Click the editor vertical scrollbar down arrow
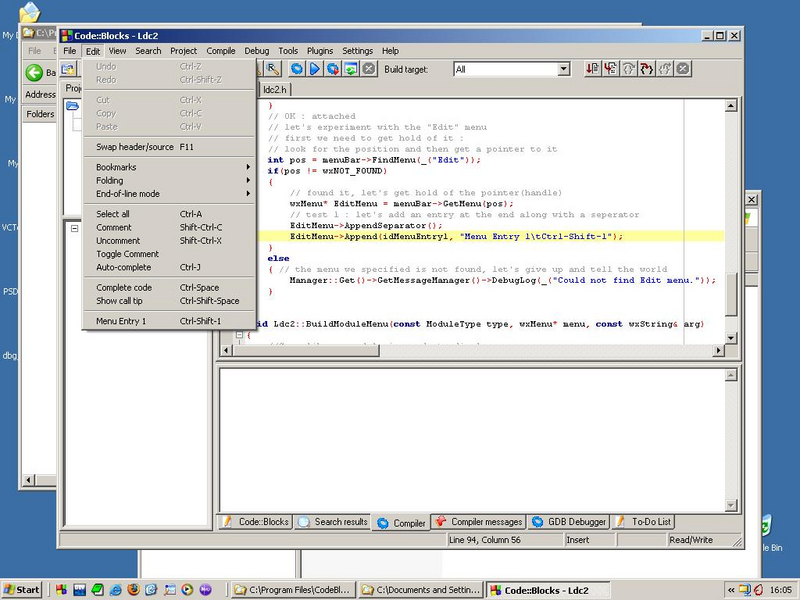 [x=731, y=338]
